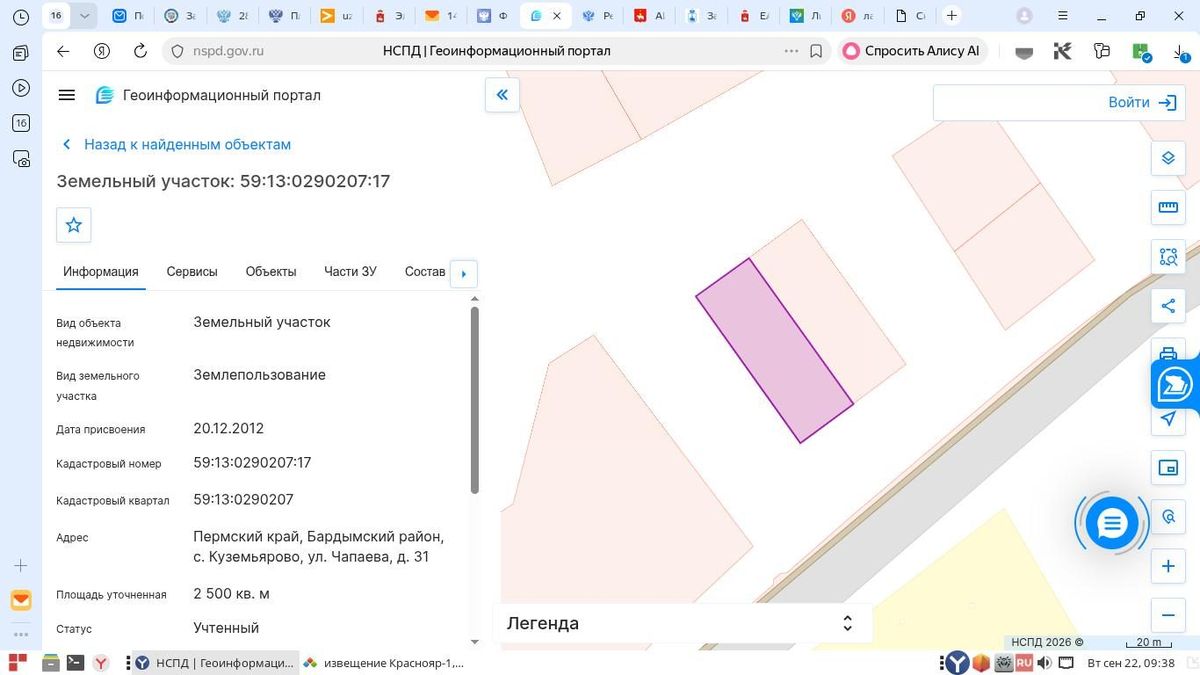Zoom out the map with minus
The height and width of the screenshot is (675, 1200).
pos(1168,615)
